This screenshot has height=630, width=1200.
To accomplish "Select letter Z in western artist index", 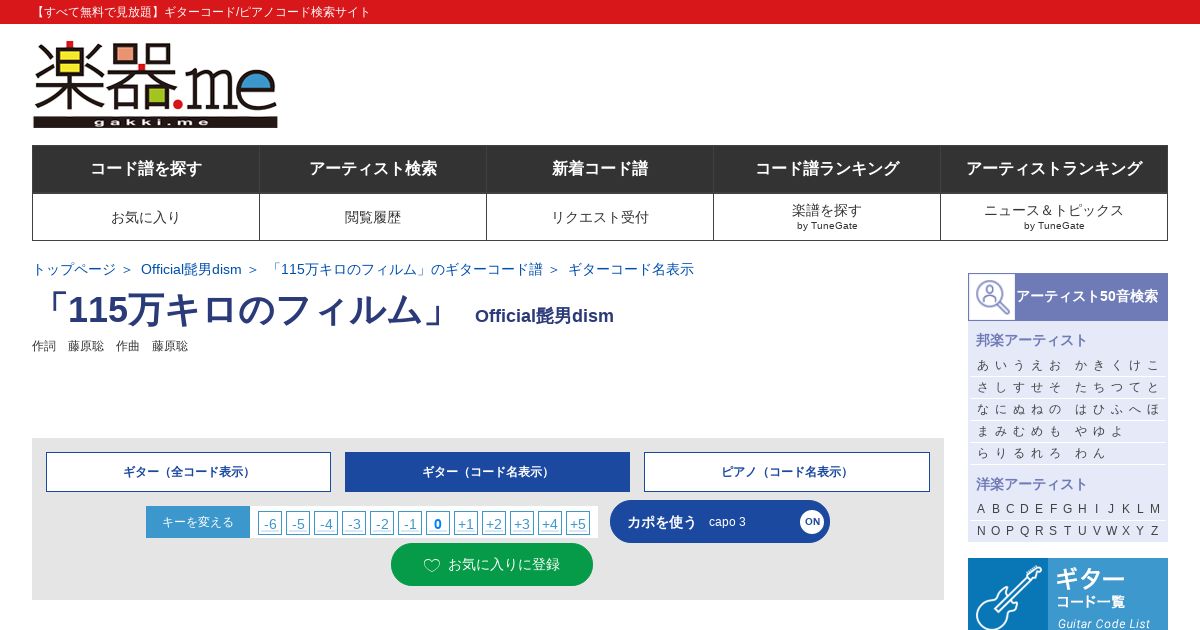I will [1155, 531].
